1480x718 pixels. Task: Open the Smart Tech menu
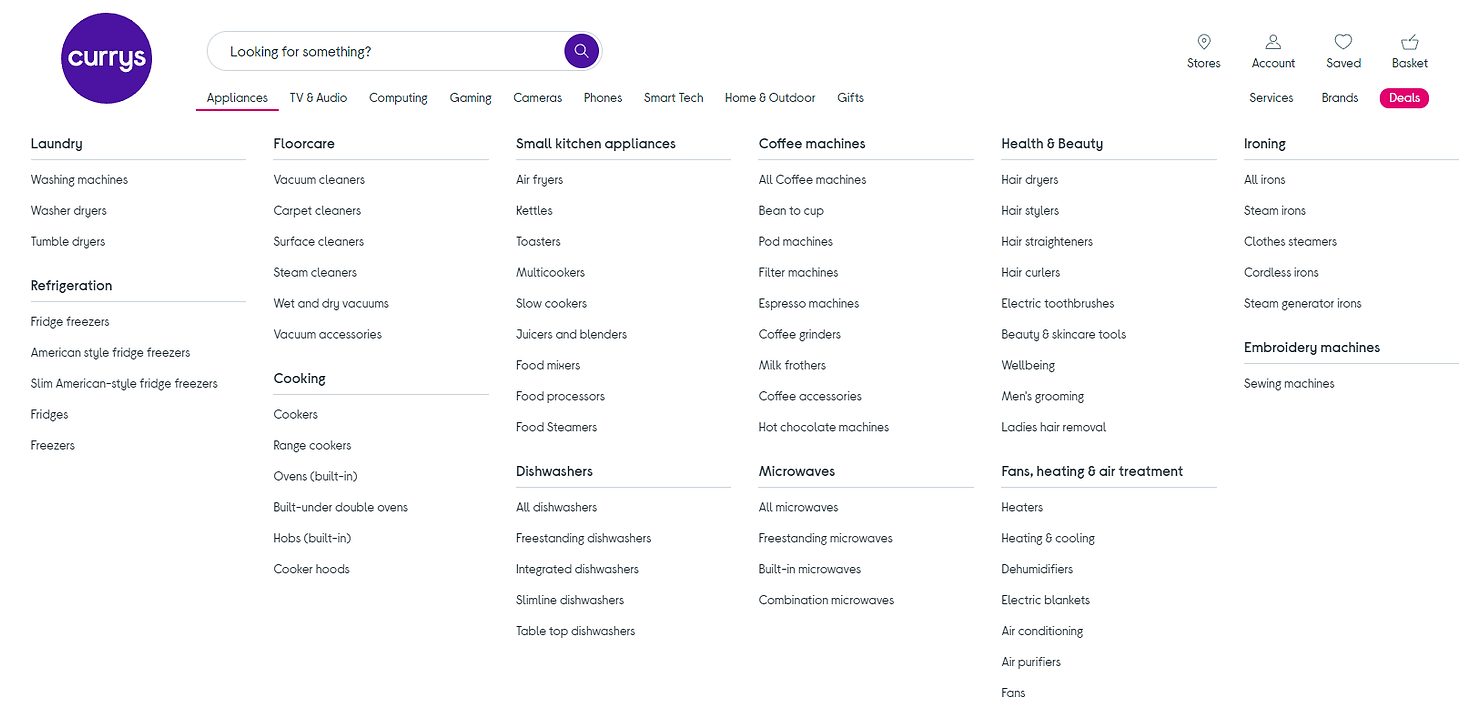click(x=673, y=98)
